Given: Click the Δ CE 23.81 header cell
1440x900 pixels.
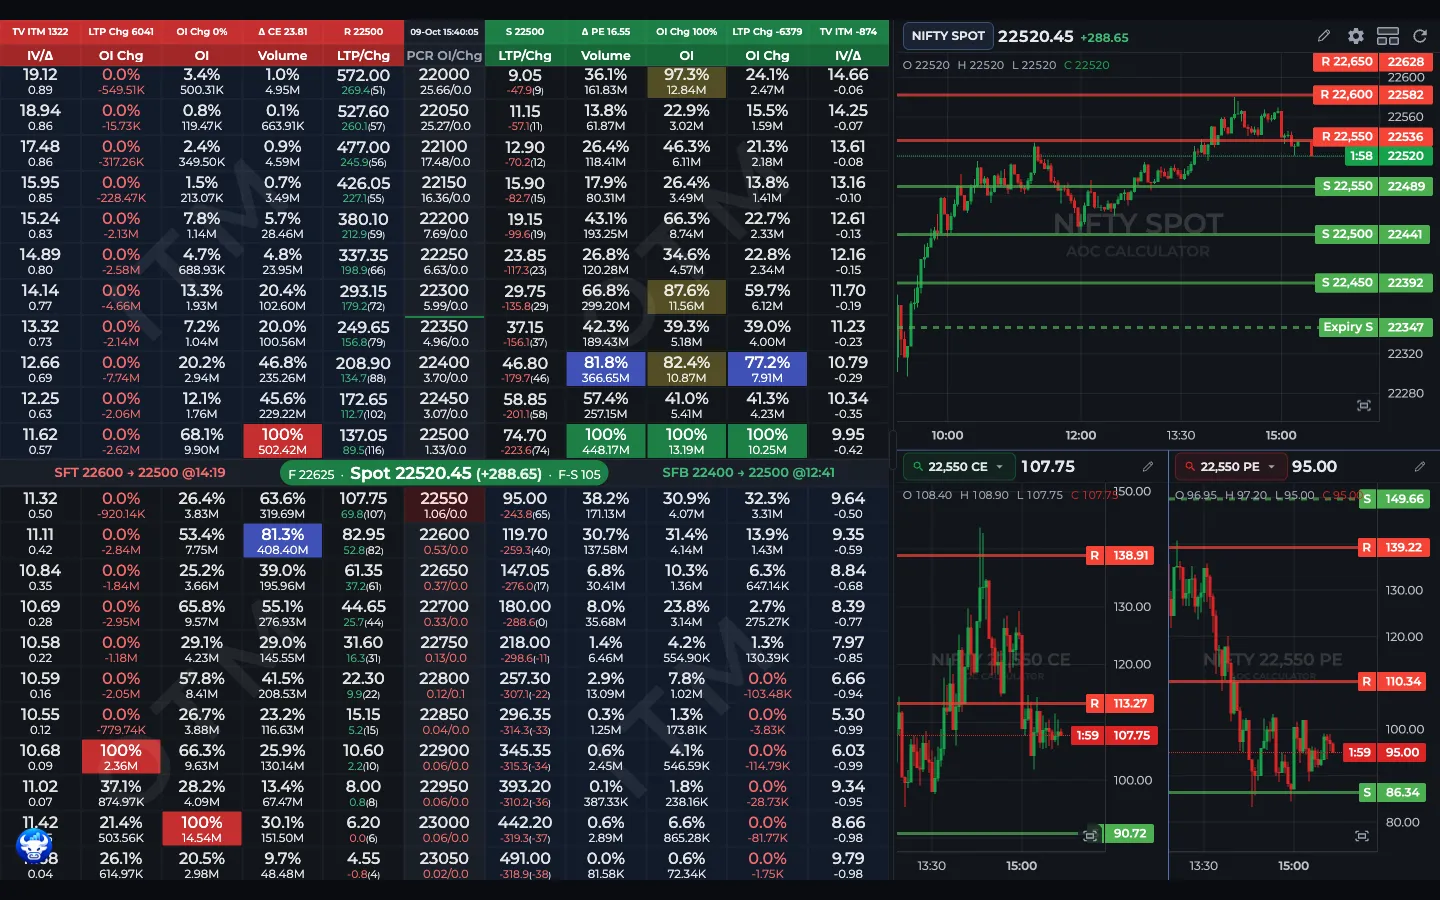Looking at the screenshot, I should point(282,32).
